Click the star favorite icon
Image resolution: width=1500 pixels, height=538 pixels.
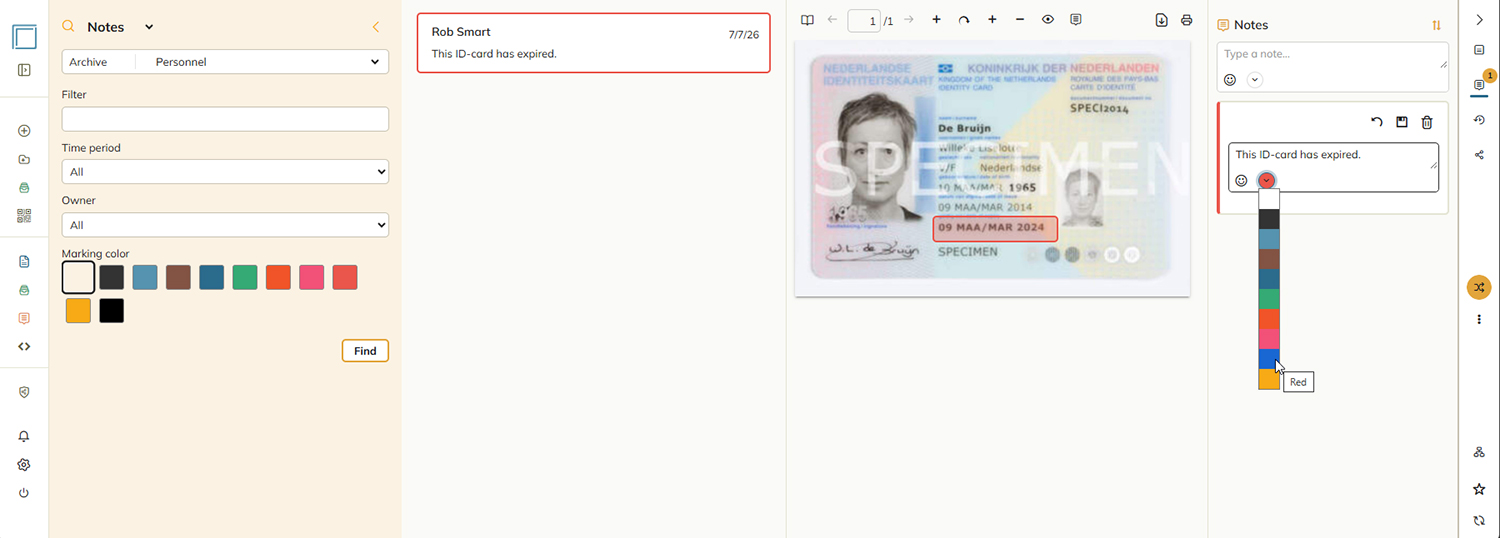tap(1479, 489)
